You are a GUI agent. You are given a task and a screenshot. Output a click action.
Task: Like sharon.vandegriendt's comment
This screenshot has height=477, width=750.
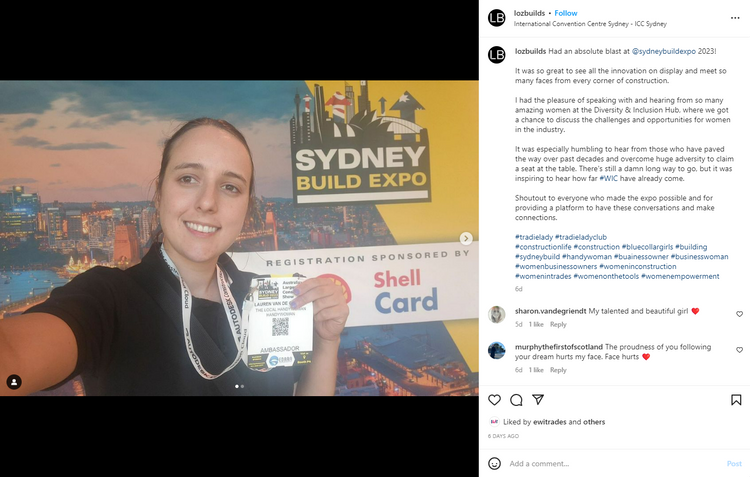click(x=739, y=314)
